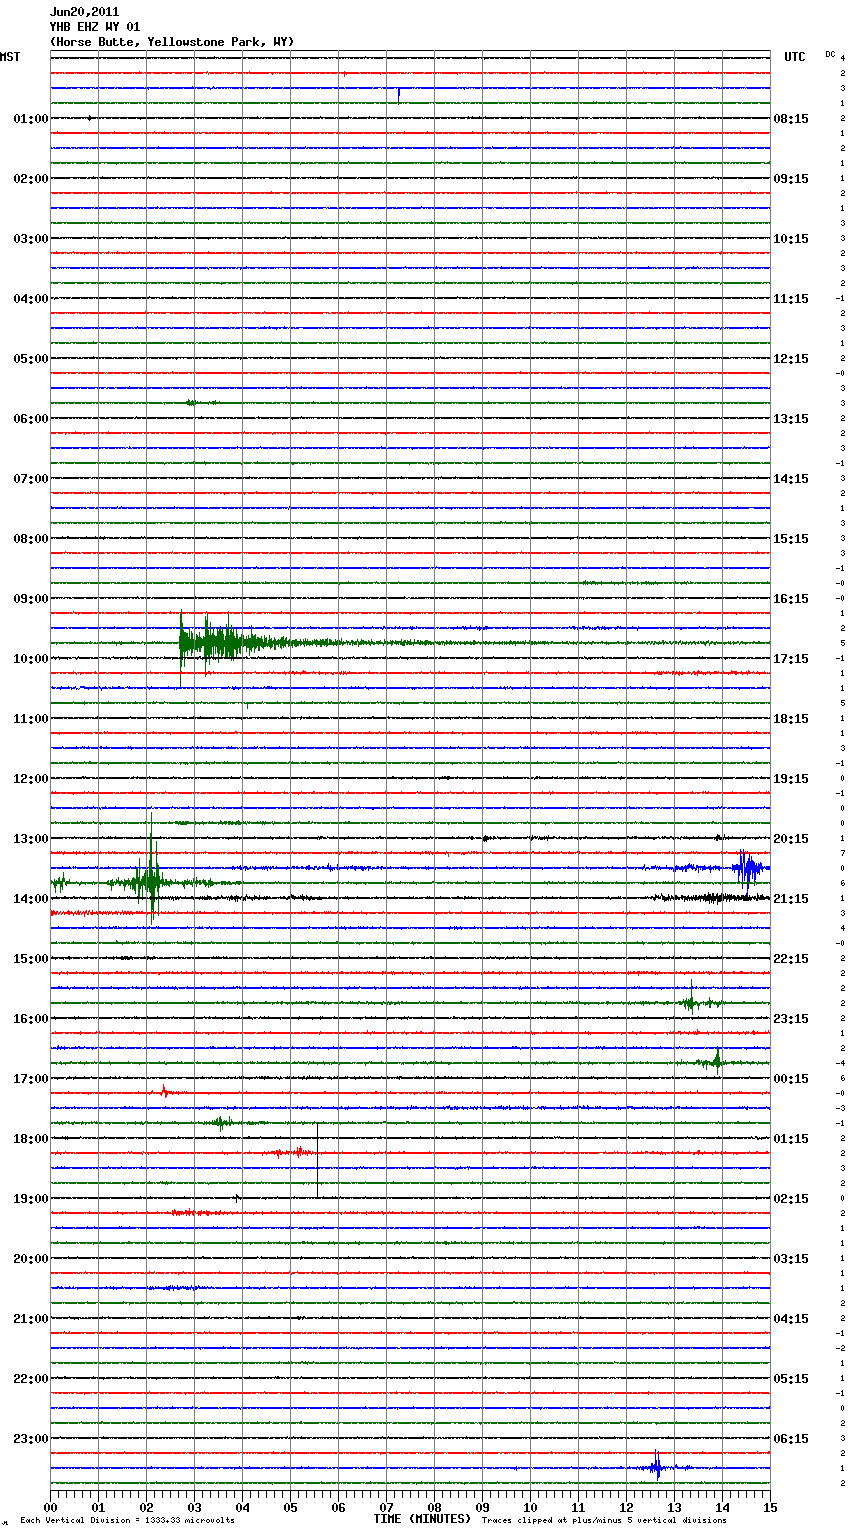
Task: Select the 22:00 MST row label
Action: (x=31, y=1379)
